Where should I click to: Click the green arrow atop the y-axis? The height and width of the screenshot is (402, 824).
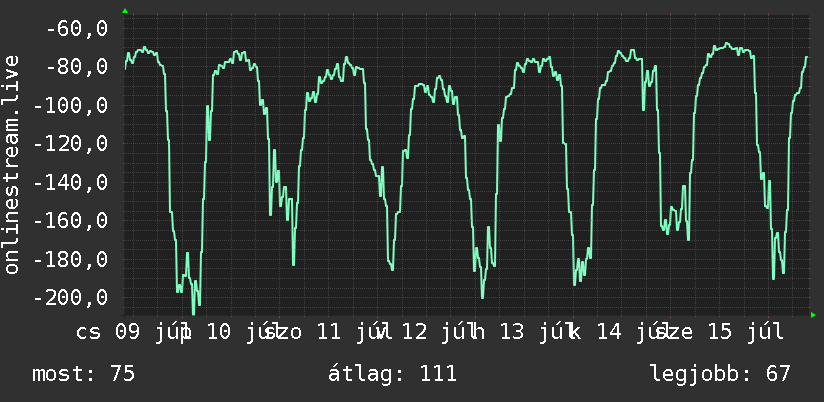point(125,11)
